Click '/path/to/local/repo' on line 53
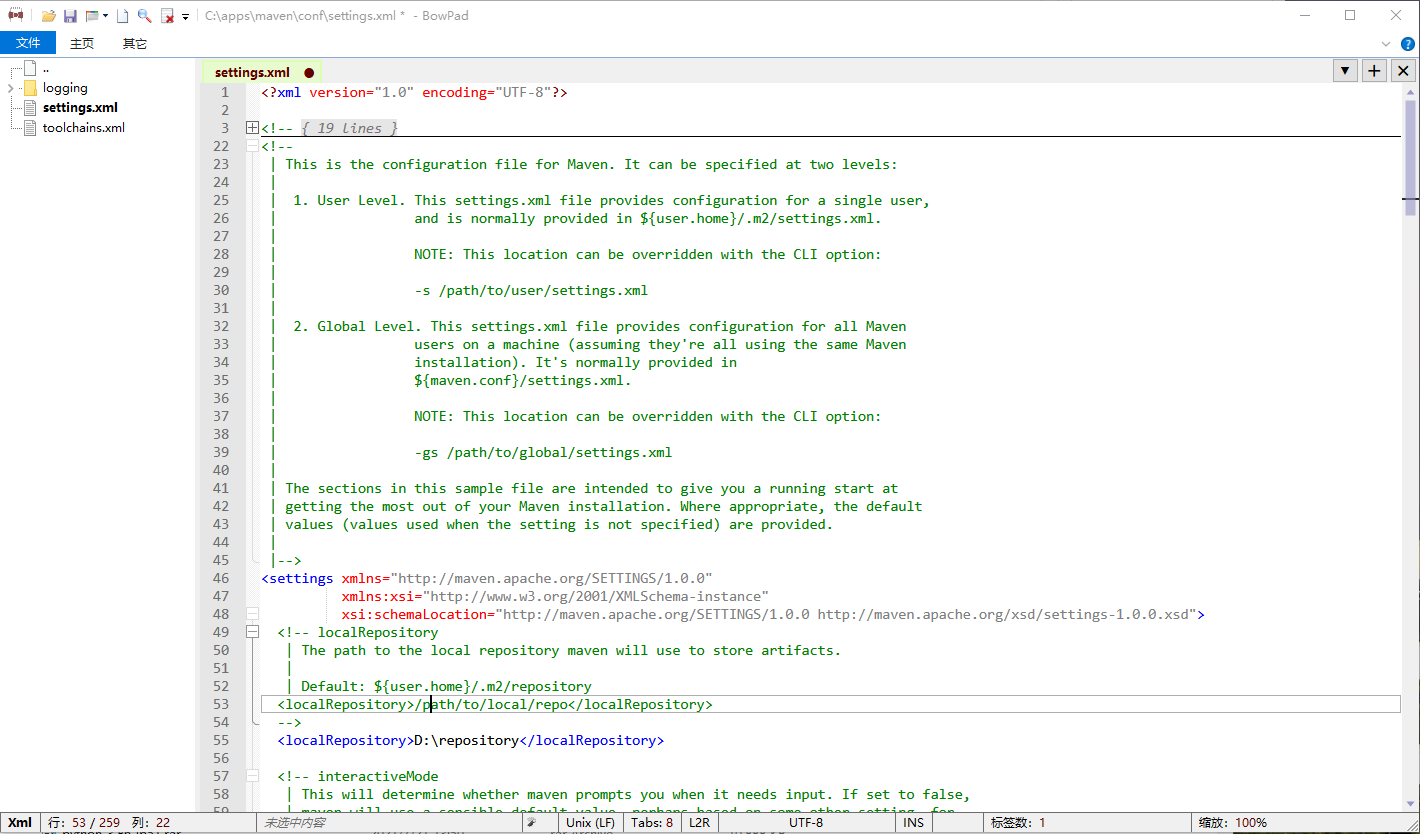Image resolution: width=1420 pixels, height=834 pixels. 491,704
